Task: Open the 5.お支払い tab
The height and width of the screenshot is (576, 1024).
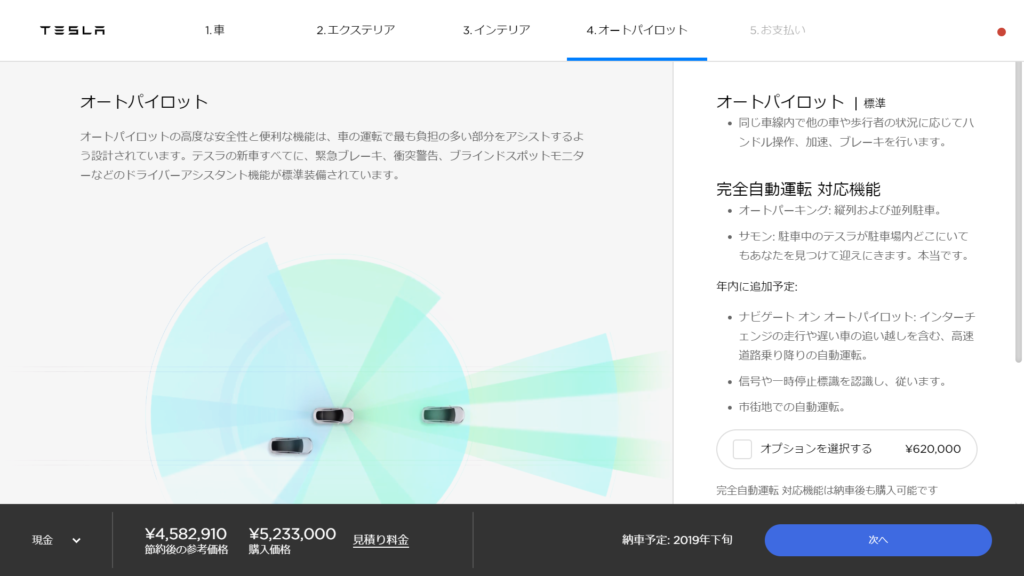Action: pos(777,30)
